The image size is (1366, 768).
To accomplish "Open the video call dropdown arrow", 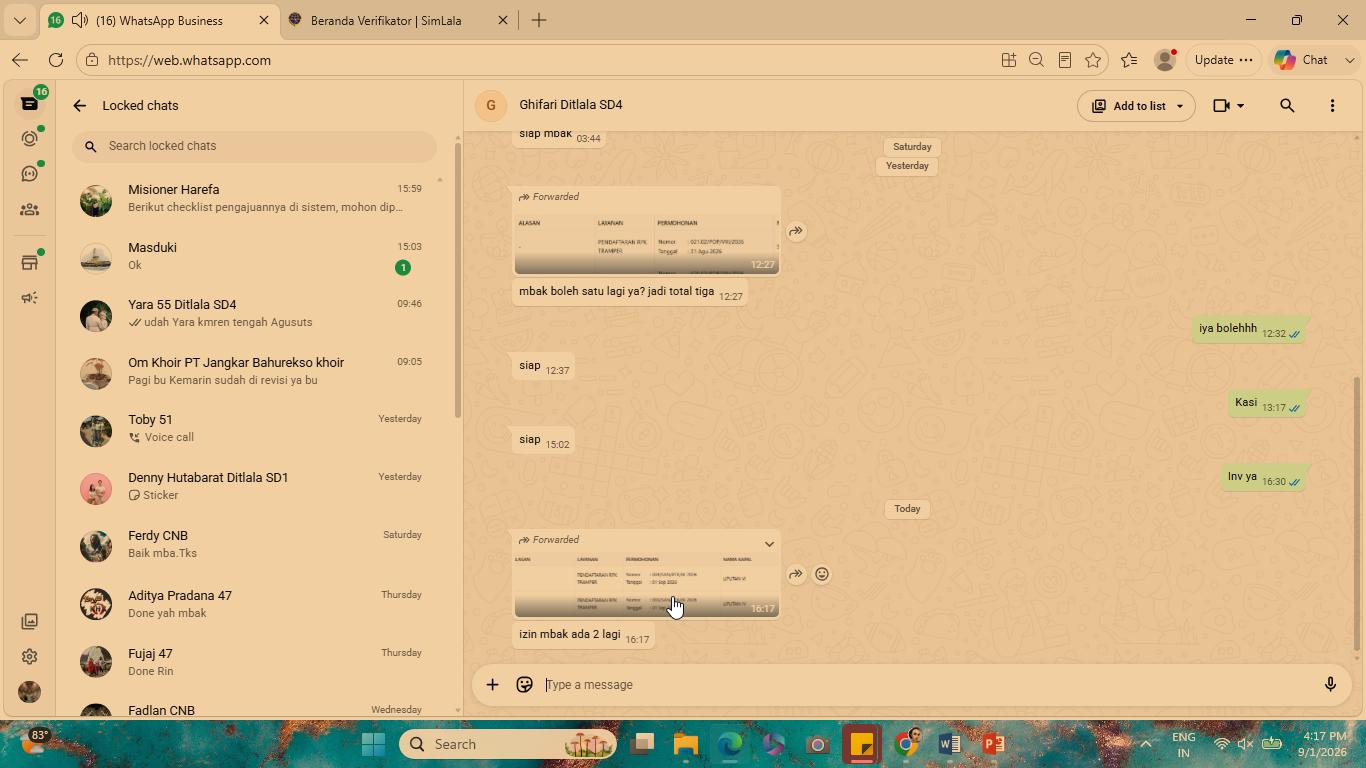I will point(1241,106).
